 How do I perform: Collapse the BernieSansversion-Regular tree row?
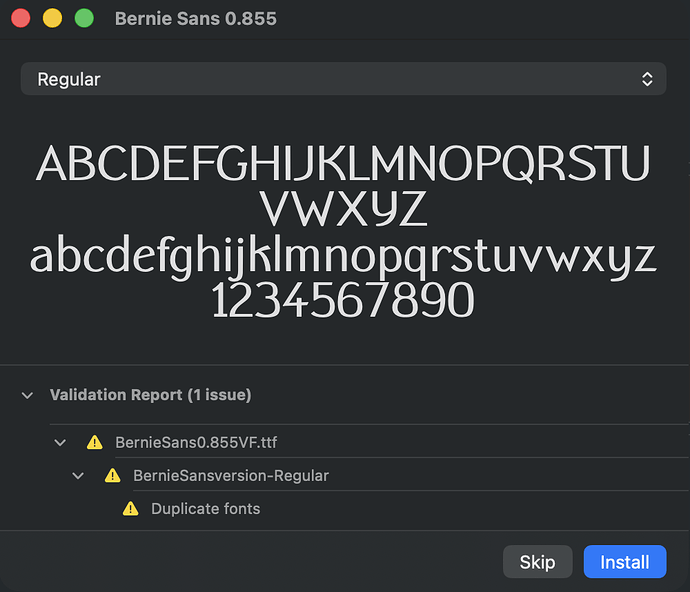[x=79, y=476]
